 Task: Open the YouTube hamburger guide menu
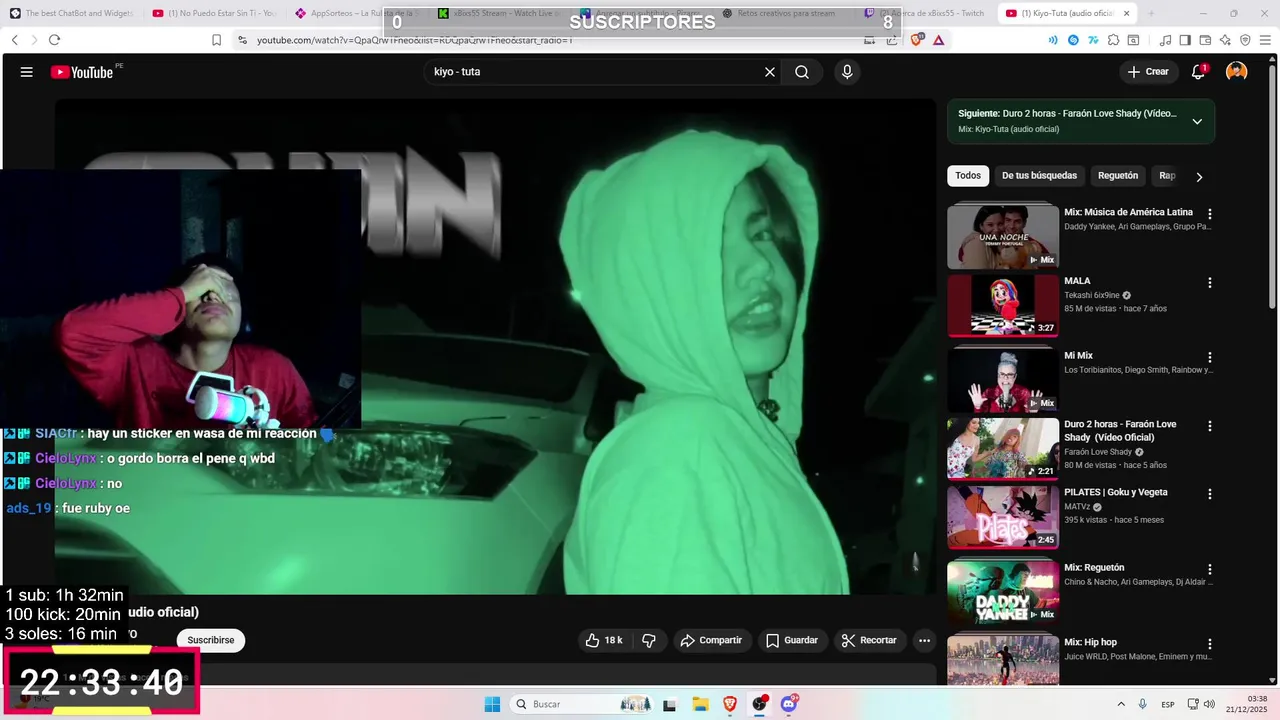27,72
